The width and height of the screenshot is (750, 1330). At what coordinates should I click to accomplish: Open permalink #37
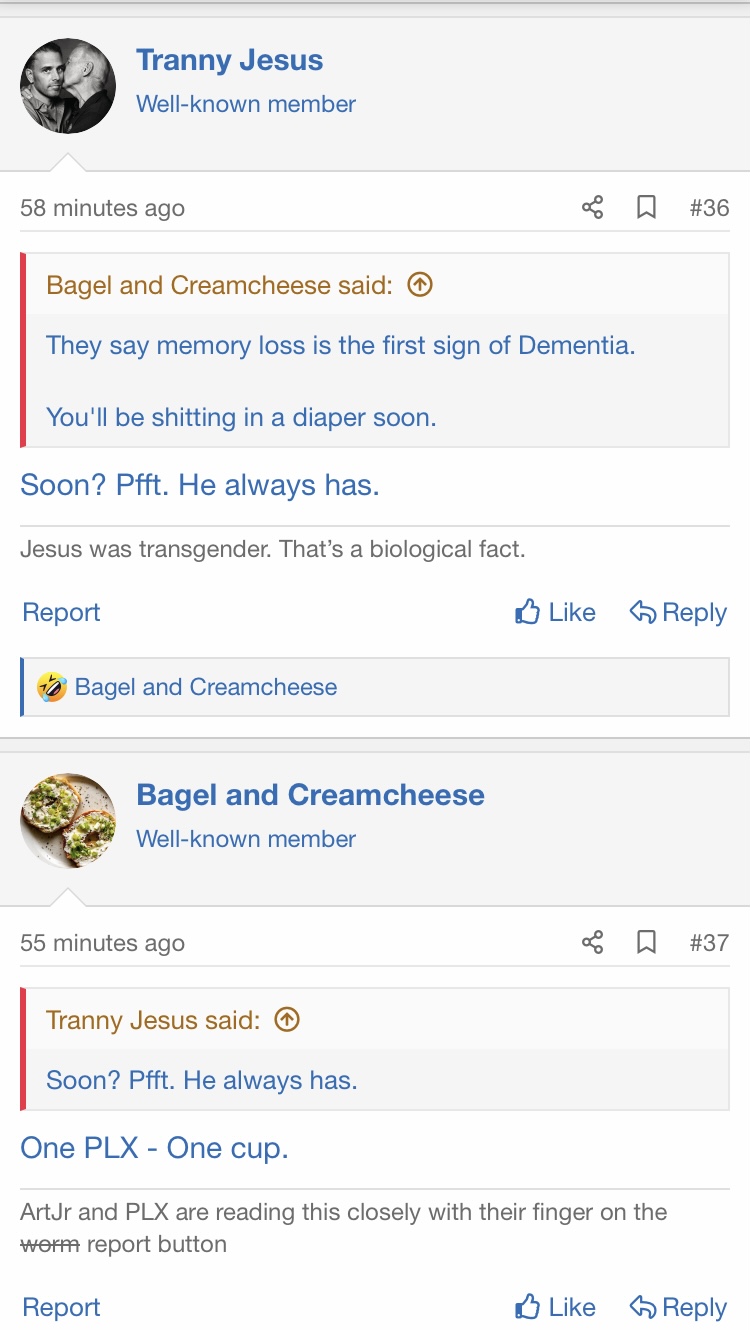tap(709, 943)
